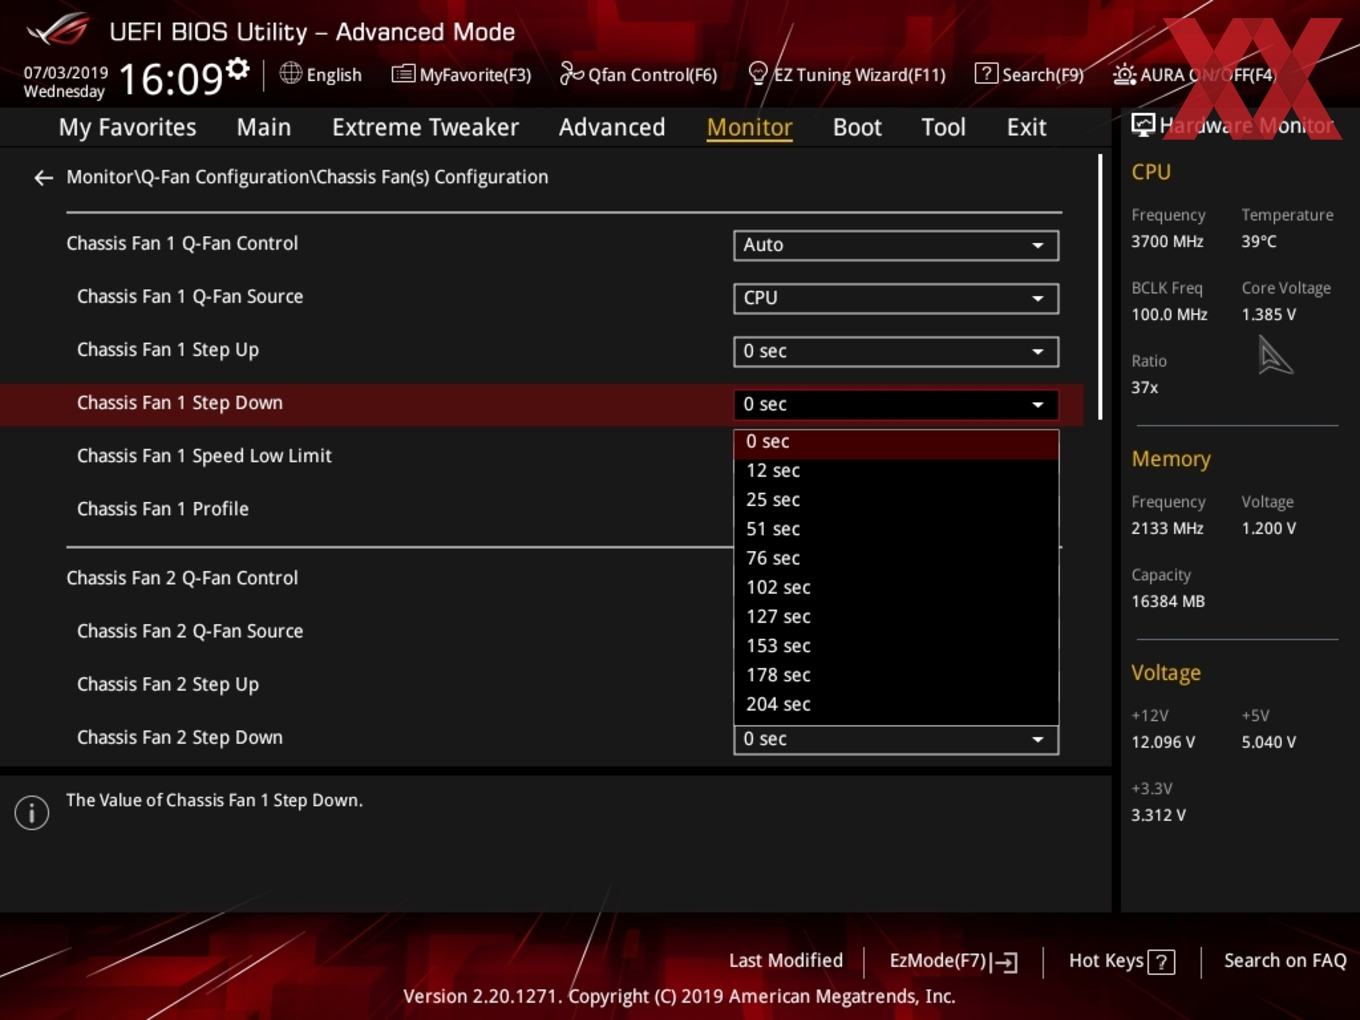1360x1020 pixels.
Task: Click the mouse cursor arrow graphic
Action: 1275,356
